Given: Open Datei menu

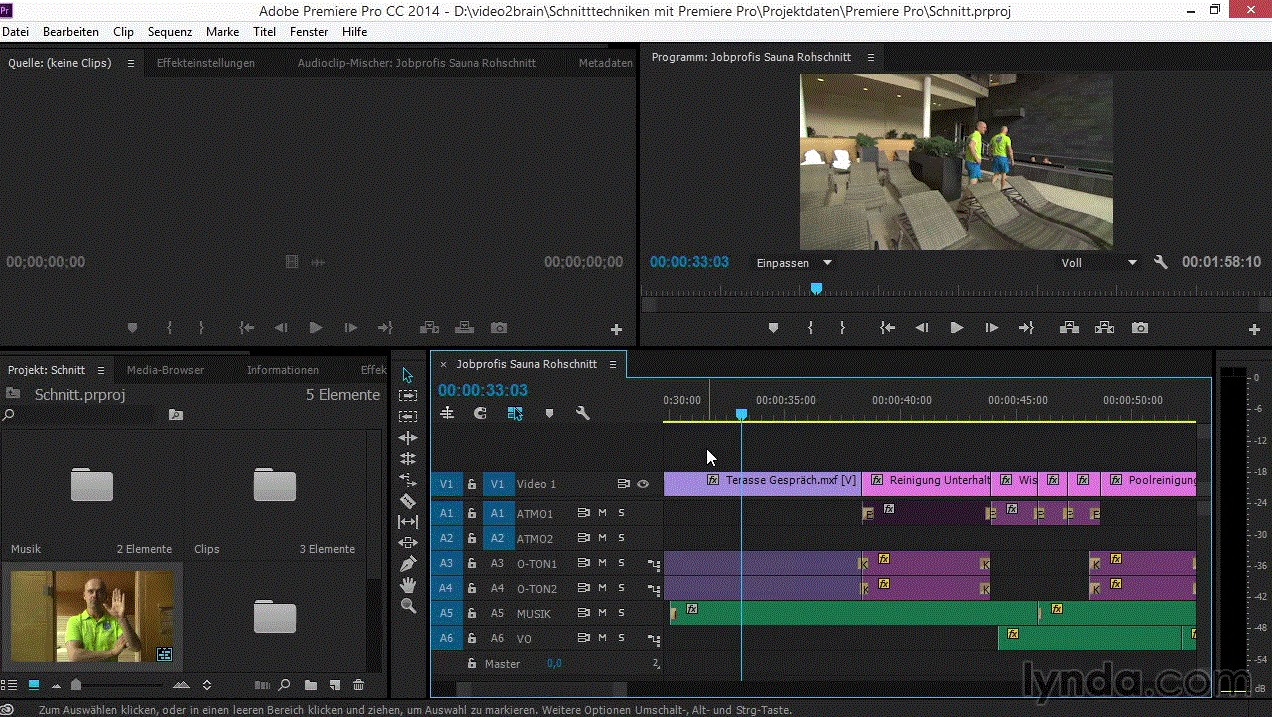Looking at the screenshot, I should coord(16,32).
